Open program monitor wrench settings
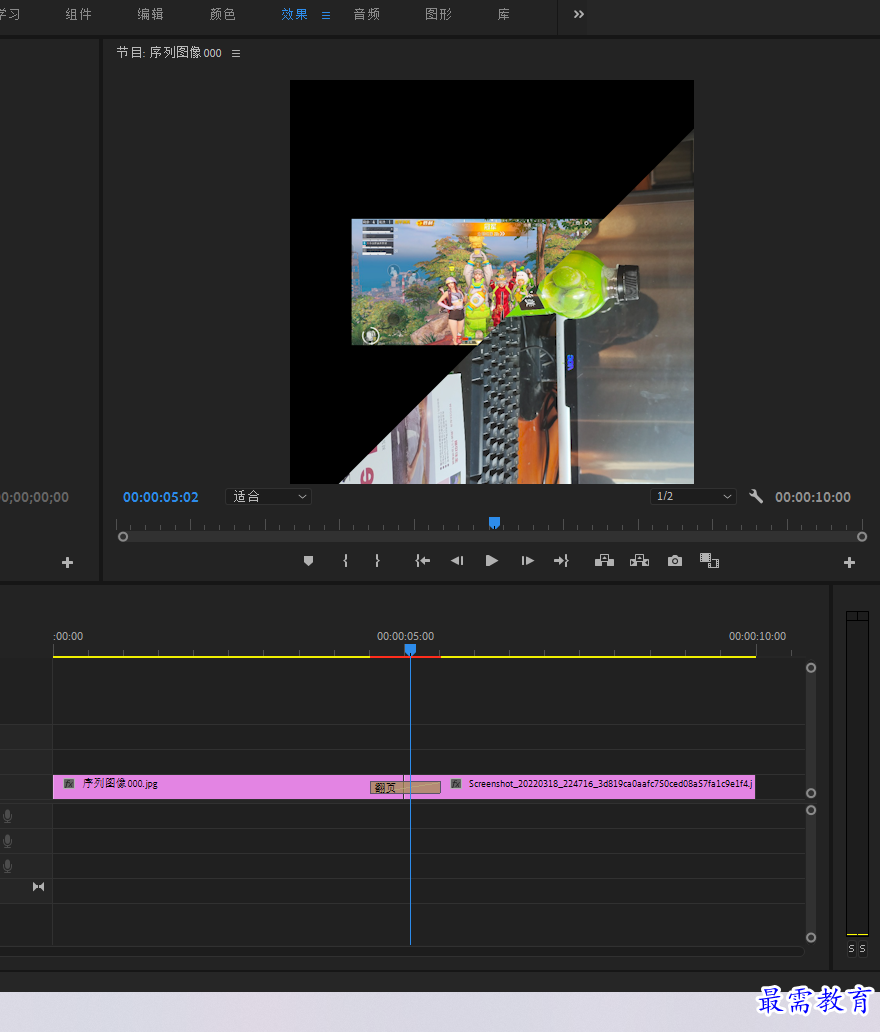Viewport: 880px width, 1032px height. (x=756, y=496)
